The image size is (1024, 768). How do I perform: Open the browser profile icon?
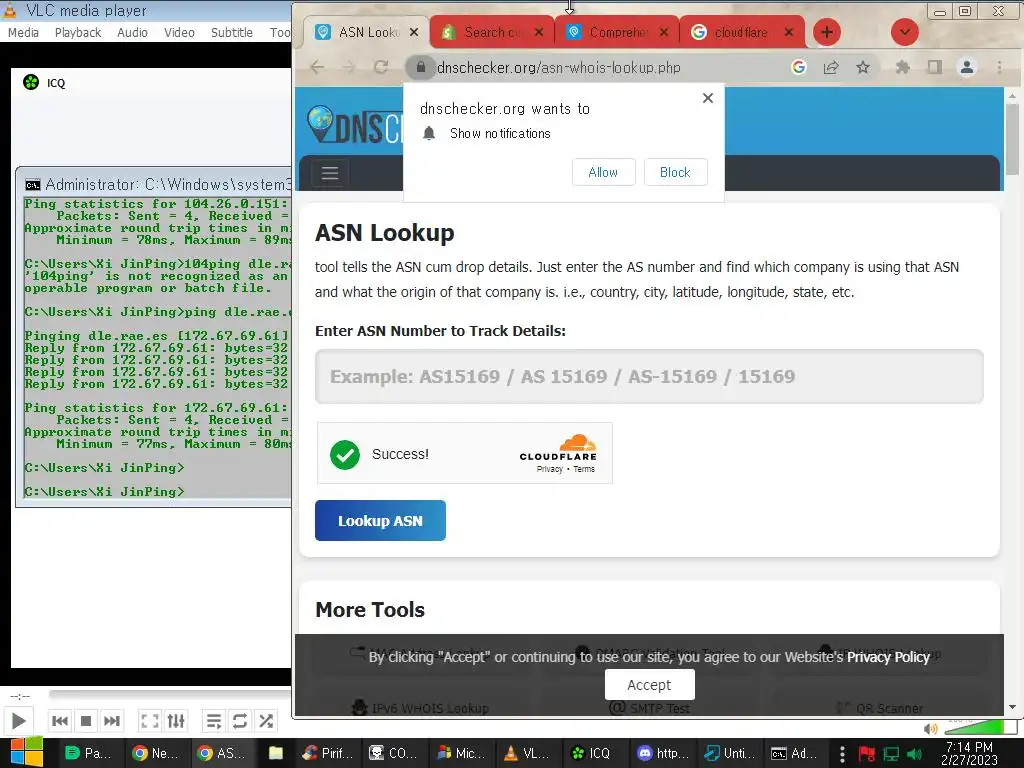pos(967,67)
